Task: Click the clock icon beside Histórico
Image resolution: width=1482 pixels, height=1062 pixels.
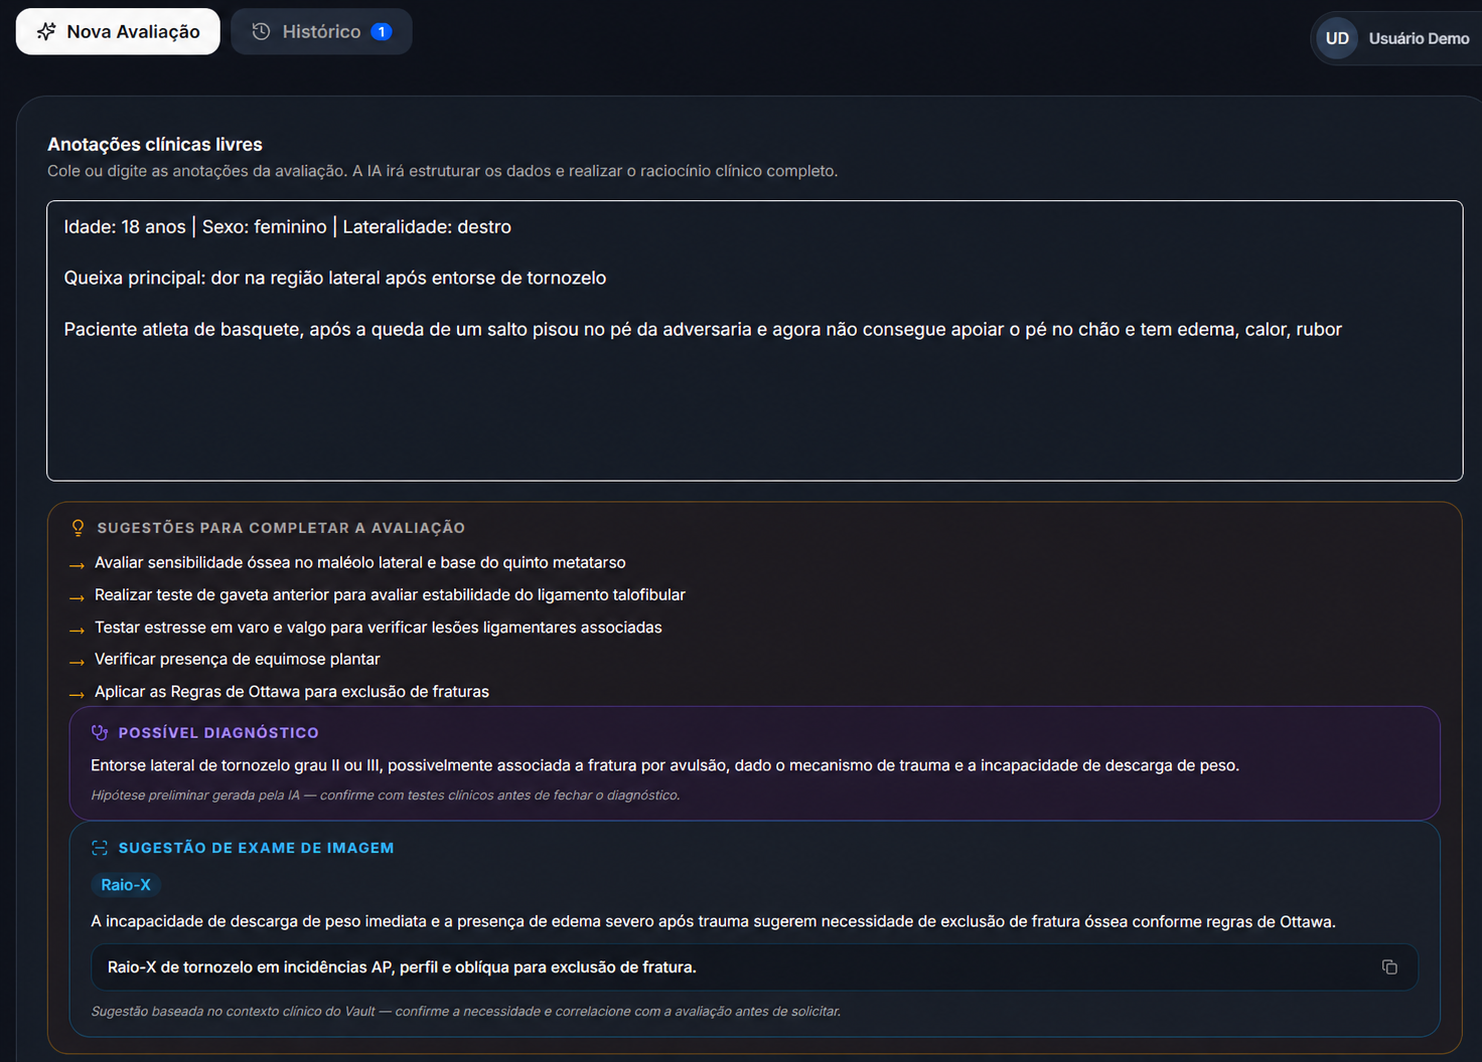Action: tap(261, 32)
